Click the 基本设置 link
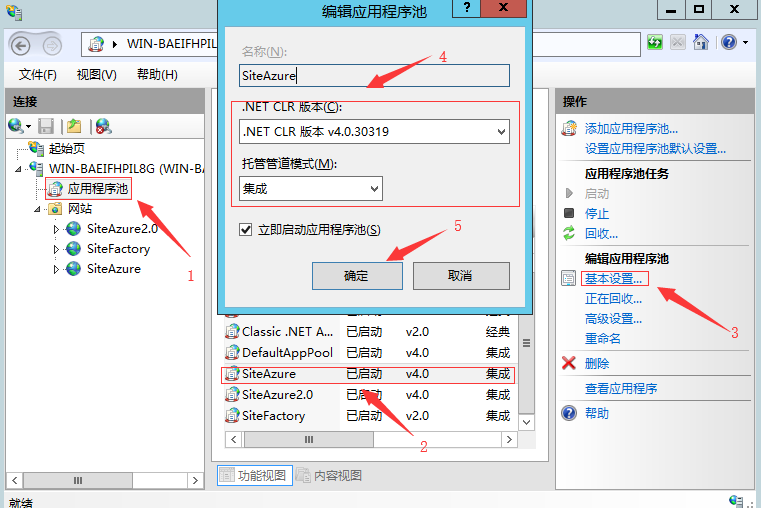Screen dimensions: 761x508 click(x=613, y=279)
